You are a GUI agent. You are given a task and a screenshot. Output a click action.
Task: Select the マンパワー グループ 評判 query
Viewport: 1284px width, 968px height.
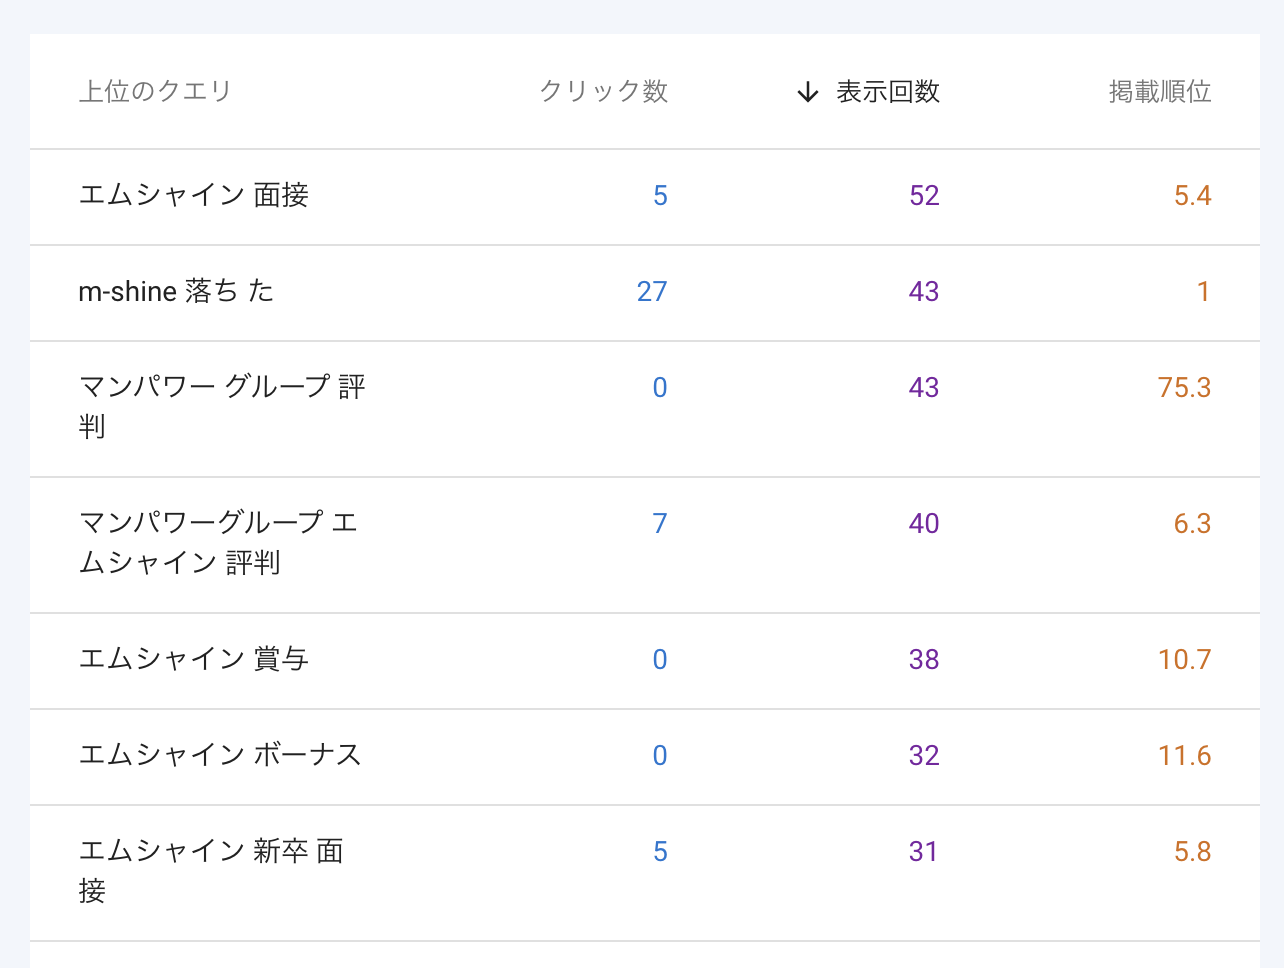tap(222, 407)
